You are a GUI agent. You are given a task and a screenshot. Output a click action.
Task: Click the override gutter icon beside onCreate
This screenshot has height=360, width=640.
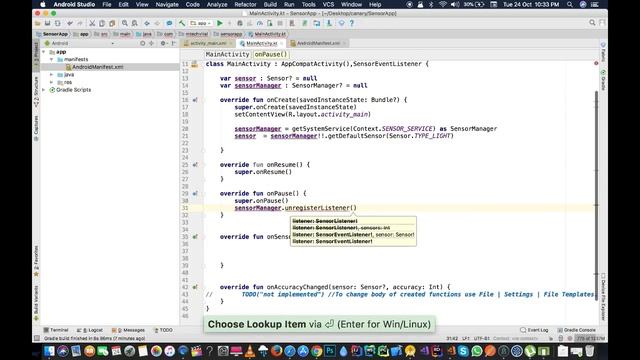coord(195,100)
